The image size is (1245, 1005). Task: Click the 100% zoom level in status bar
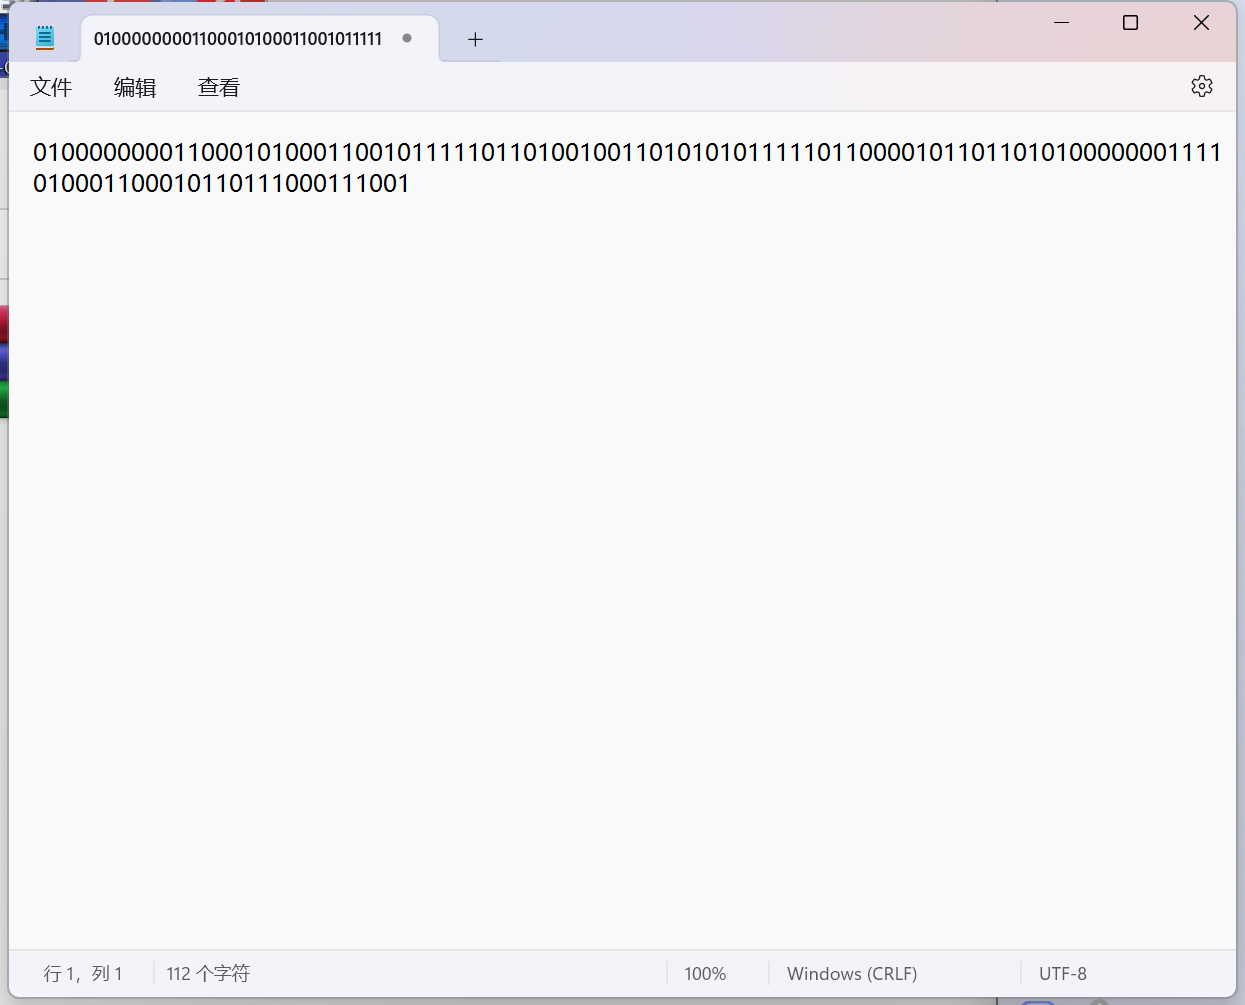coord(705,973)
